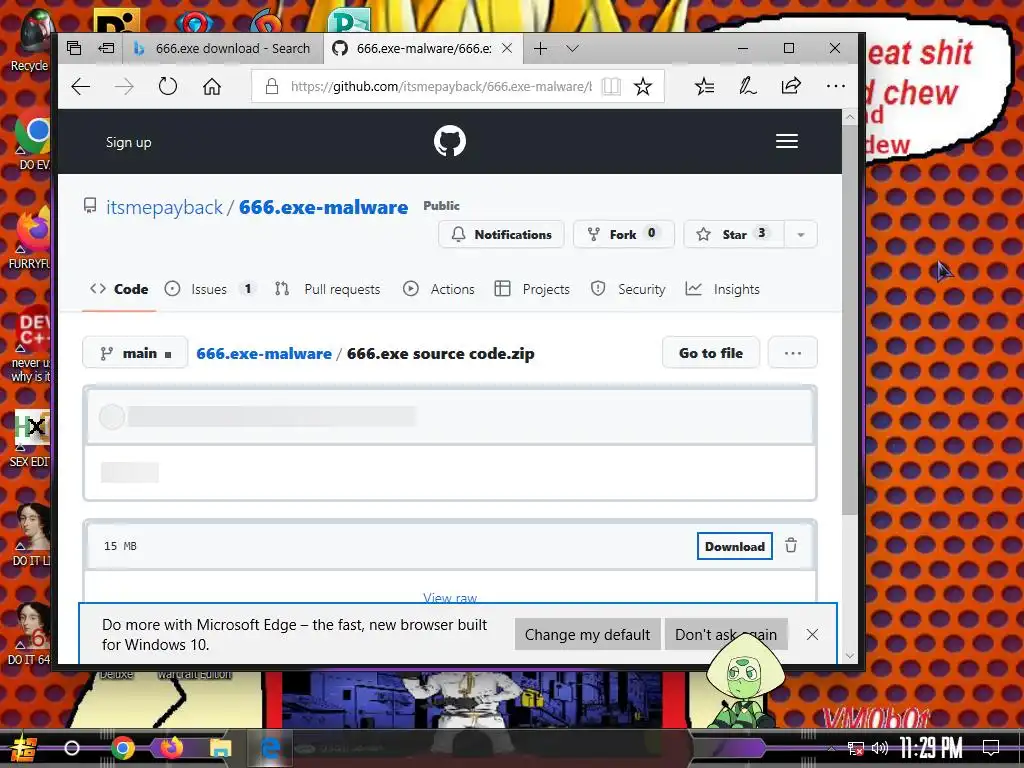
Task: Open the Security tab
Action: 628,289
